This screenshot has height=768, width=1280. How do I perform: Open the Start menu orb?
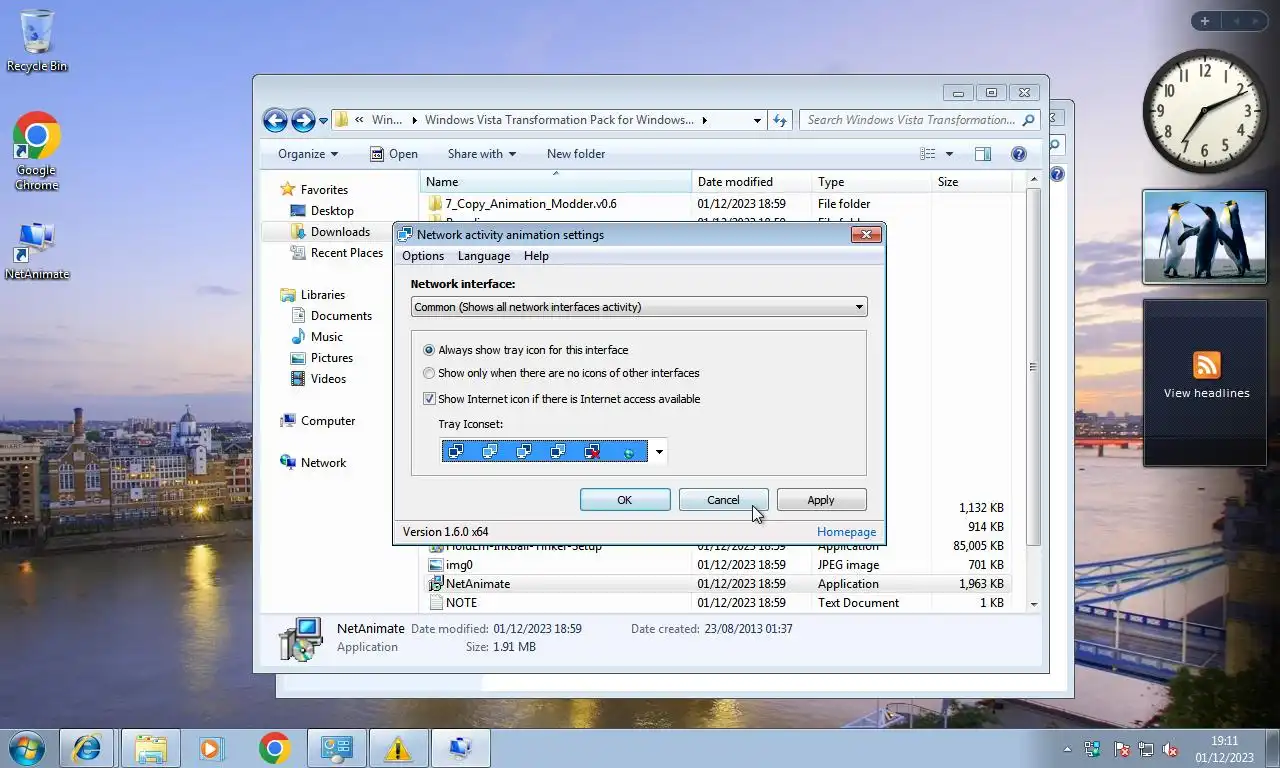click(27, 748)
